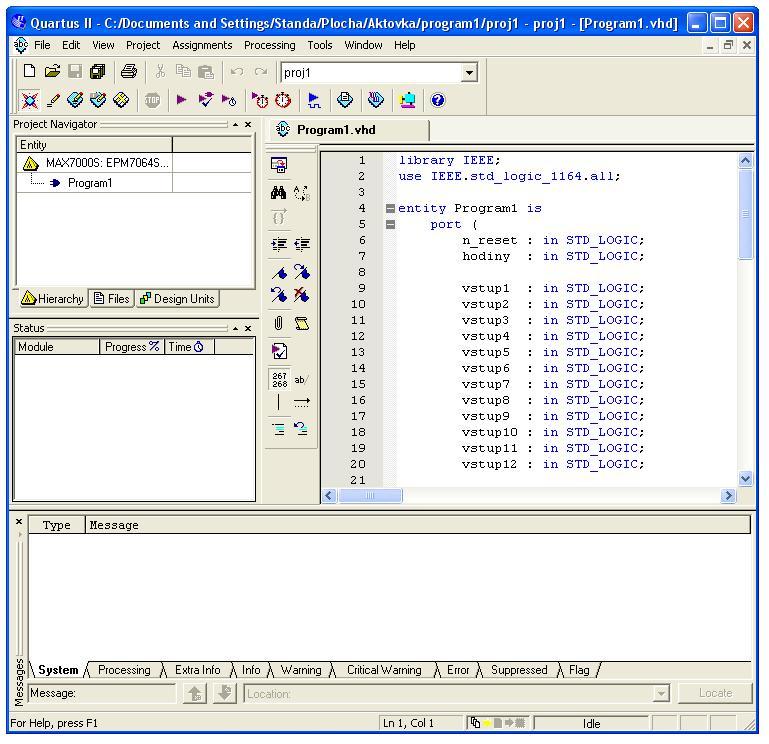The image size is (769, 744).
Task: Click the Save diskette icon
Action: [75, 72]
